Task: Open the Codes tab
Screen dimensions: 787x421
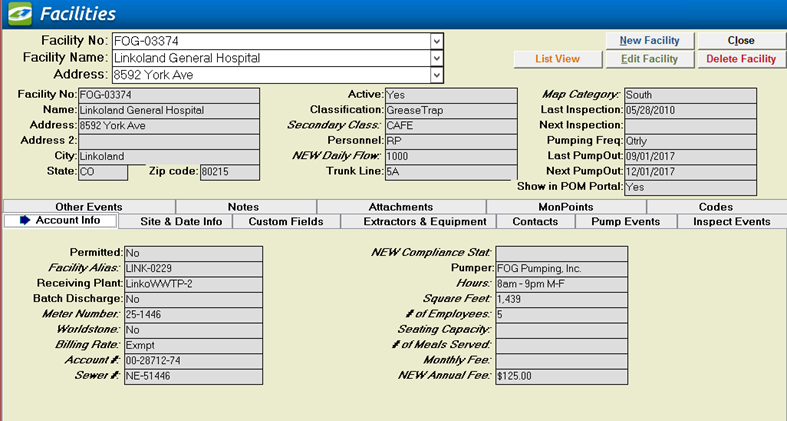Action: coord(716,207)
